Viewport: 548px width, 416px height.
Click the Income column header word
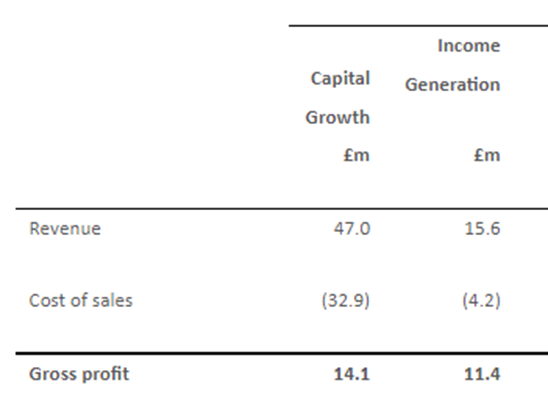coord(469,46)
